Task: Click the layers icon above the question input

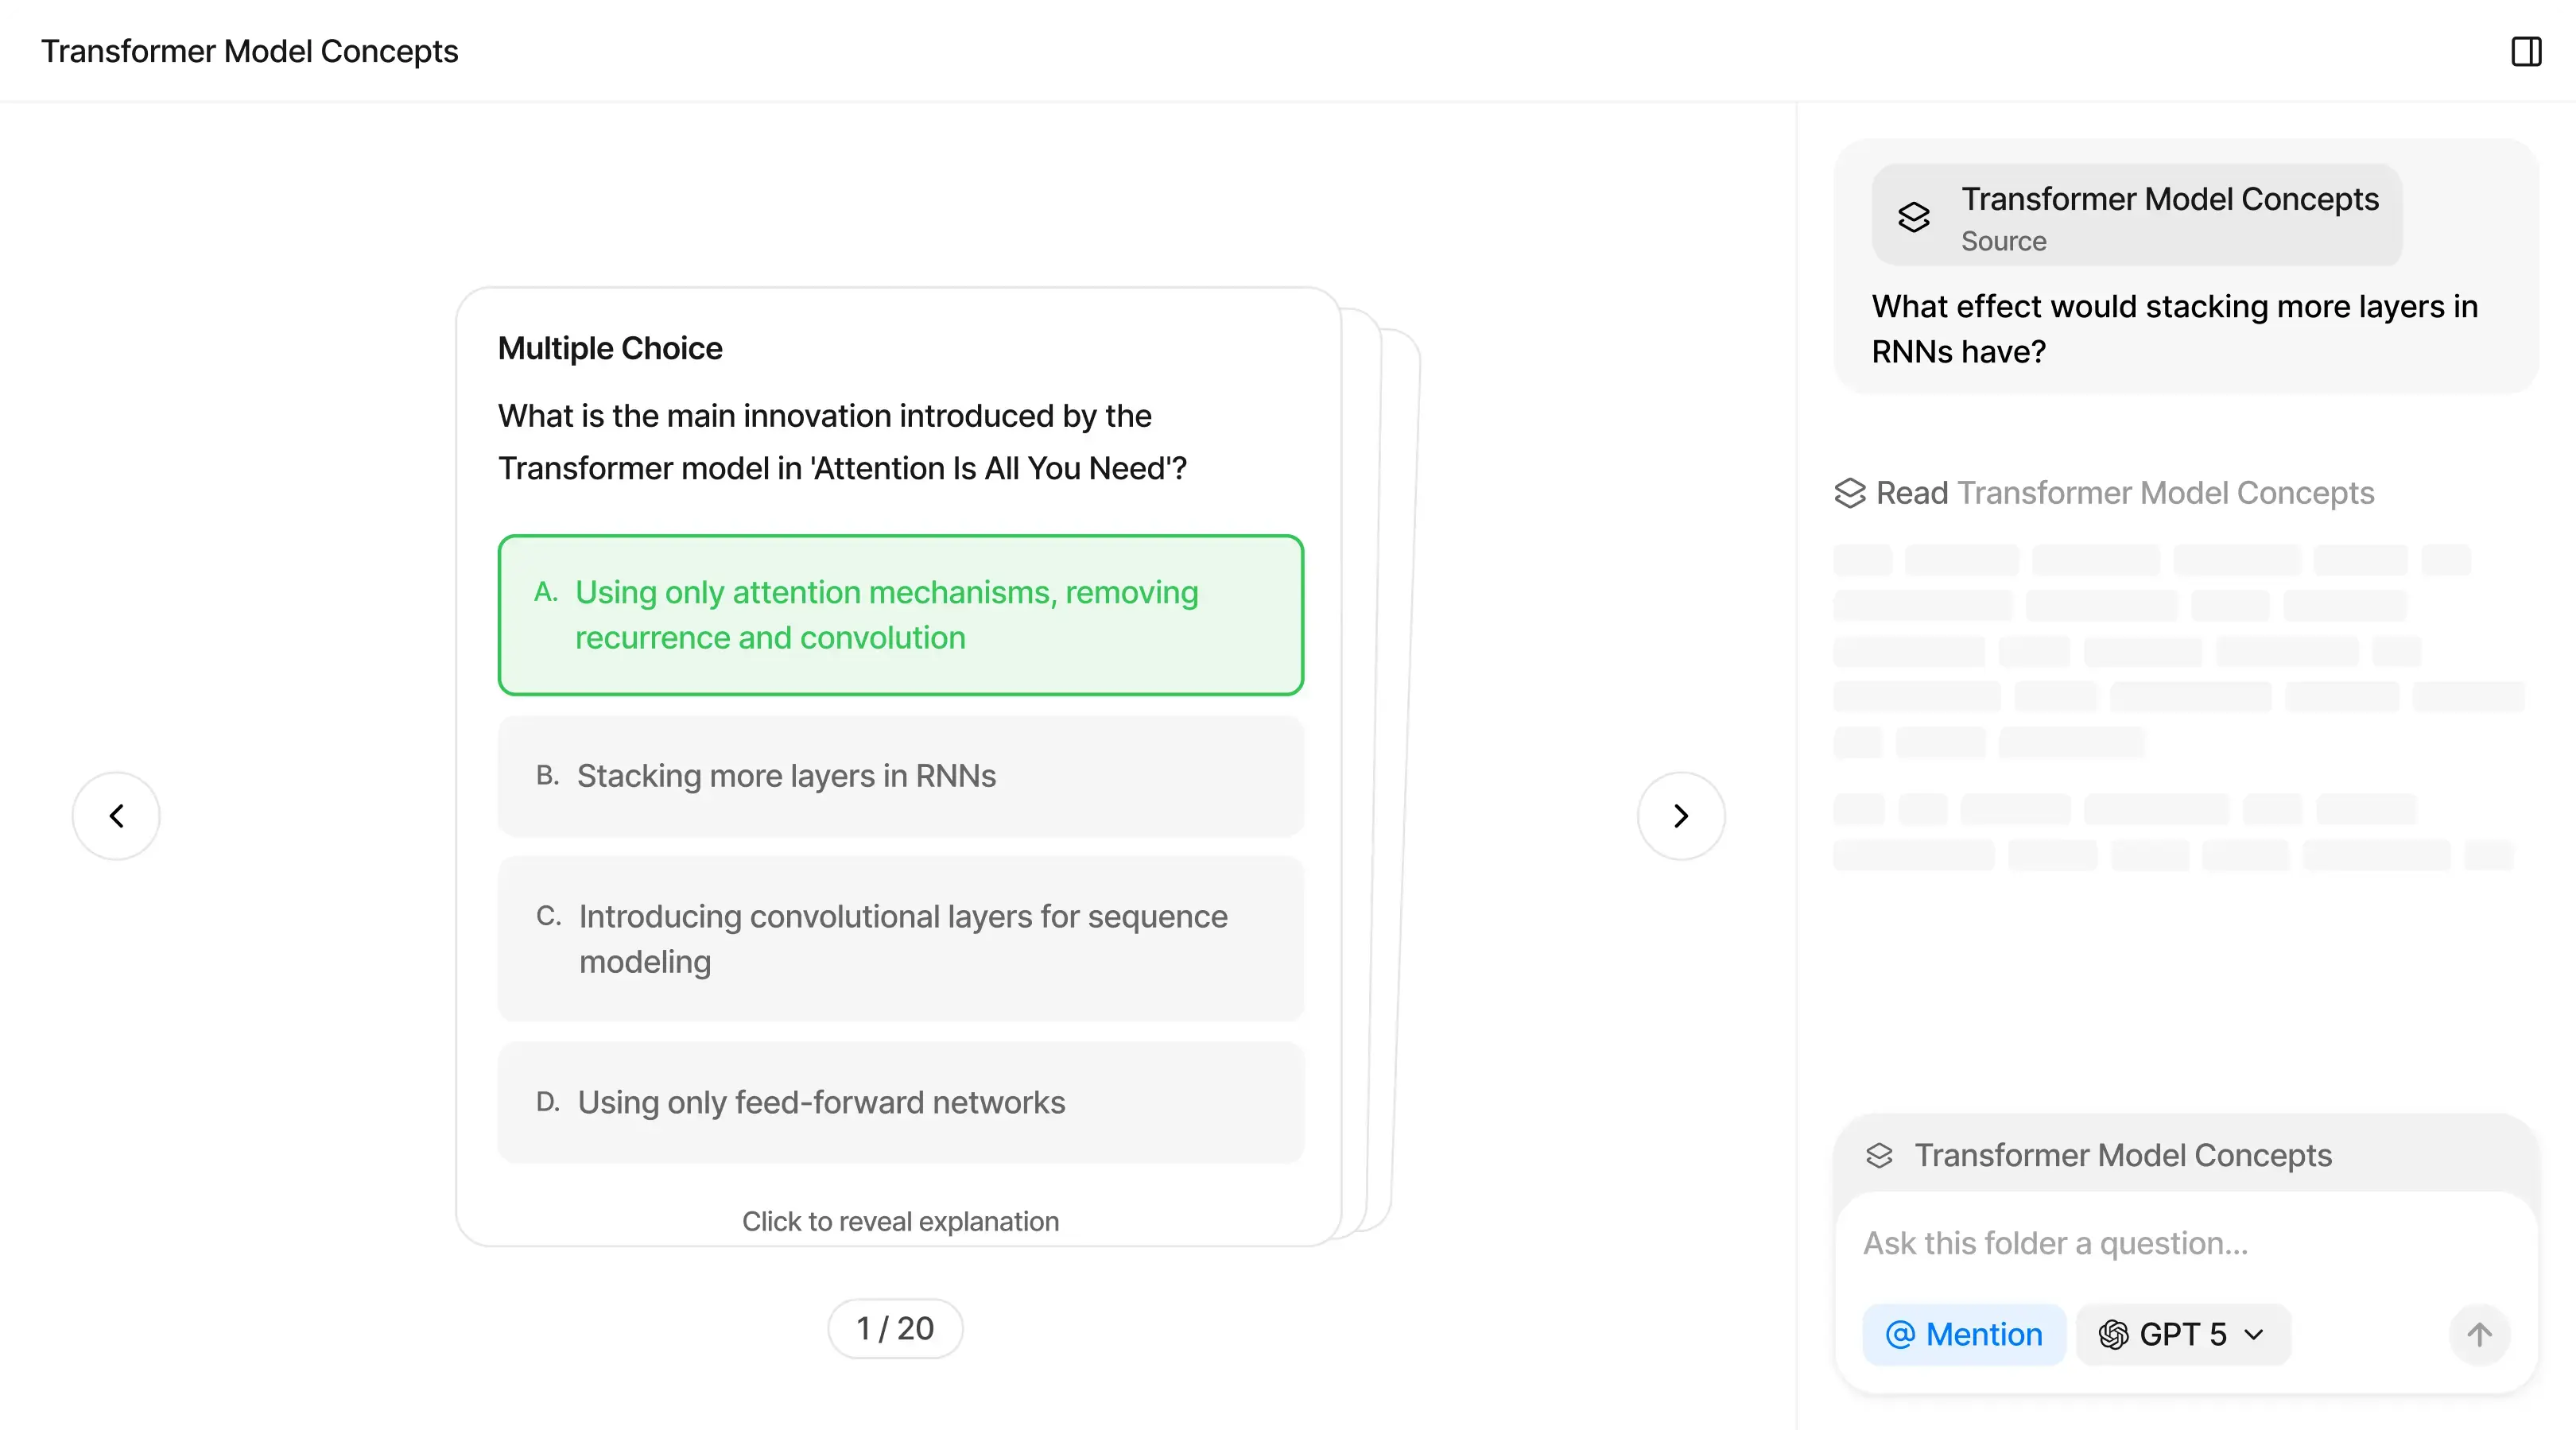Action: click(x=1880, y=1155)
